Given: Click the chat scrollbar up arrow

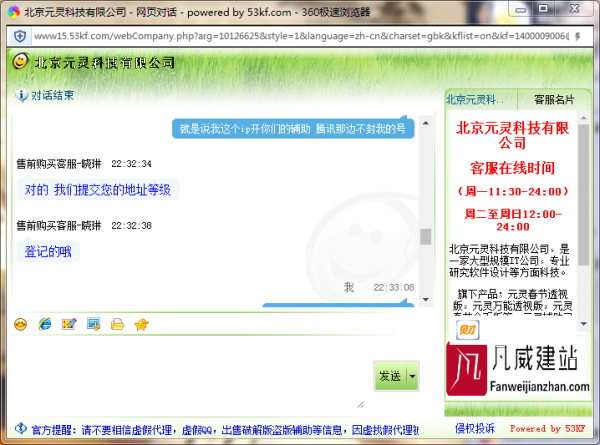Looking at the screenshot, I should [426, 123].
